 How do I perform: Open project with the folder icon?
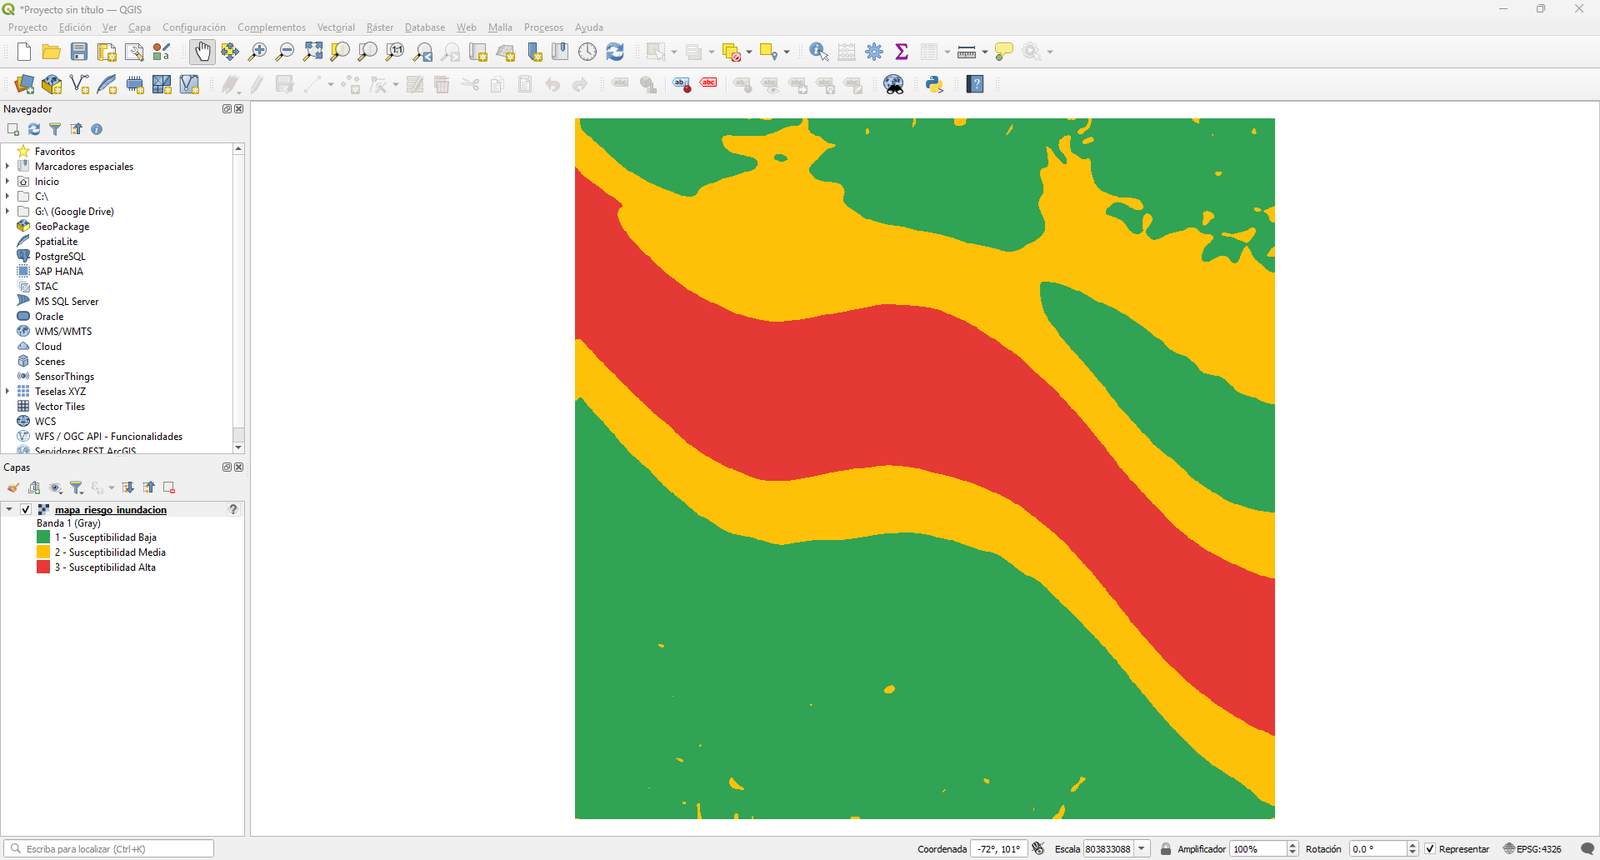pos(51,52)
